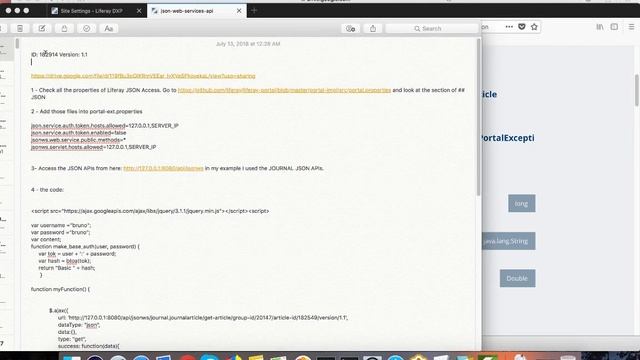
Task: Click the 'Double' parameter type button
Action: pos(518,278)
